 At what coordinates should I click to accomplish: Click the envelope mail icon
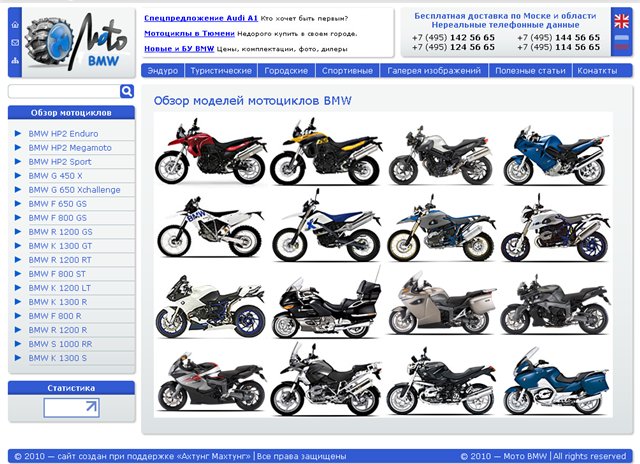pyautogui.click(x=15, y=42)
